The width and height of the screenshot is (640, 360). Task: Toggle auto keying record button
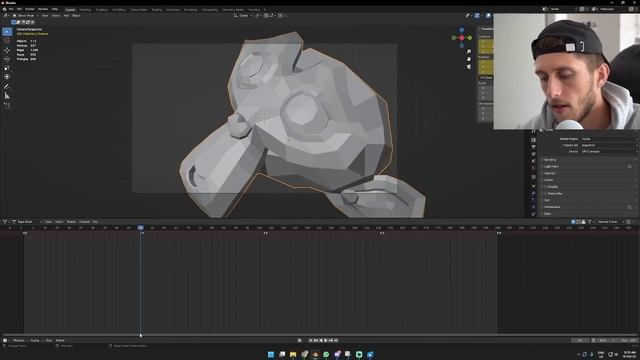(x=300, y=340)
